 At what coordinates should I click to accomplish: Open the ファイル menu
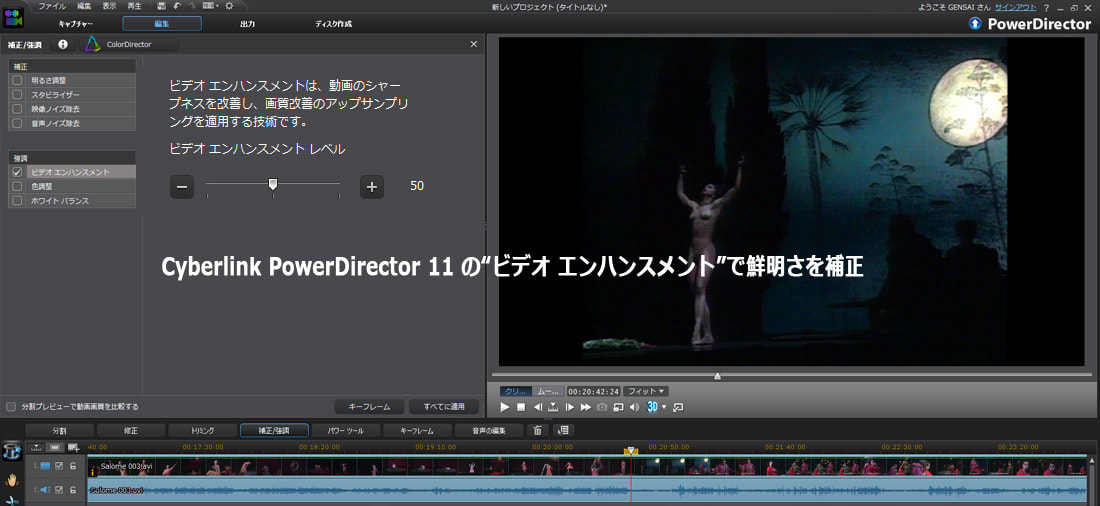click(52, 6)
